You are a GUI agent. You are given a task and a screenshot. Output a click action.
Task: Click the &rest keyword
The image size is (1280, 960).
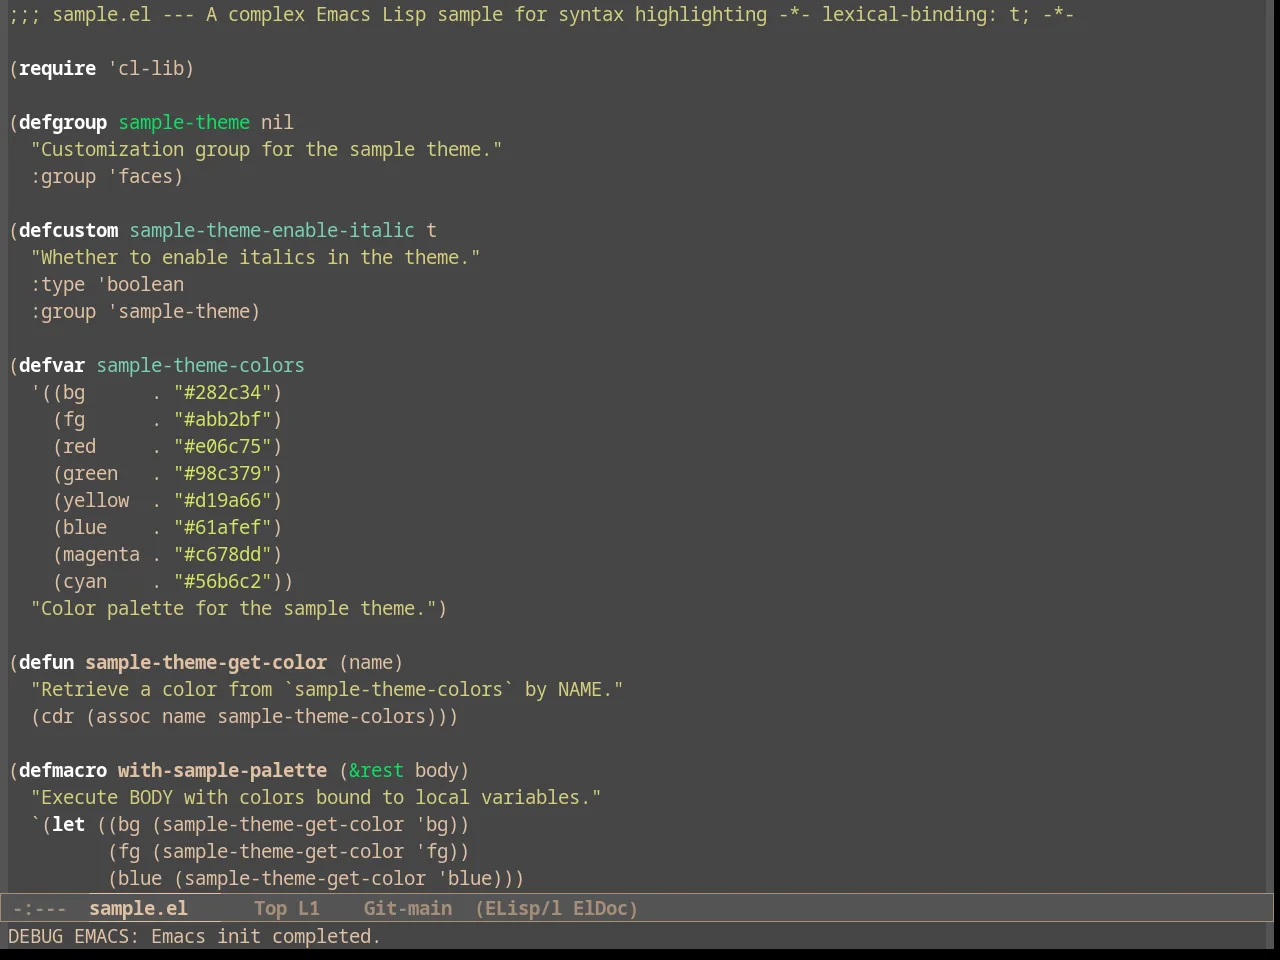coord(376,770)
